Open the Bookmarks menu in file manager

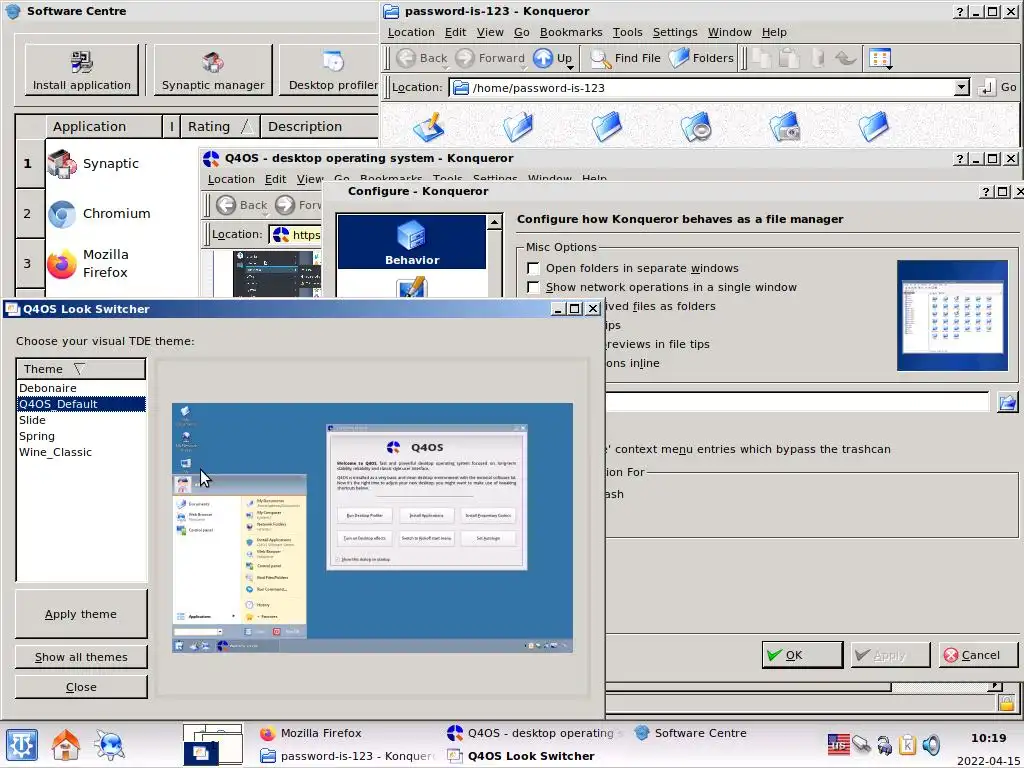pyautogui.click(x=571, y=32)
